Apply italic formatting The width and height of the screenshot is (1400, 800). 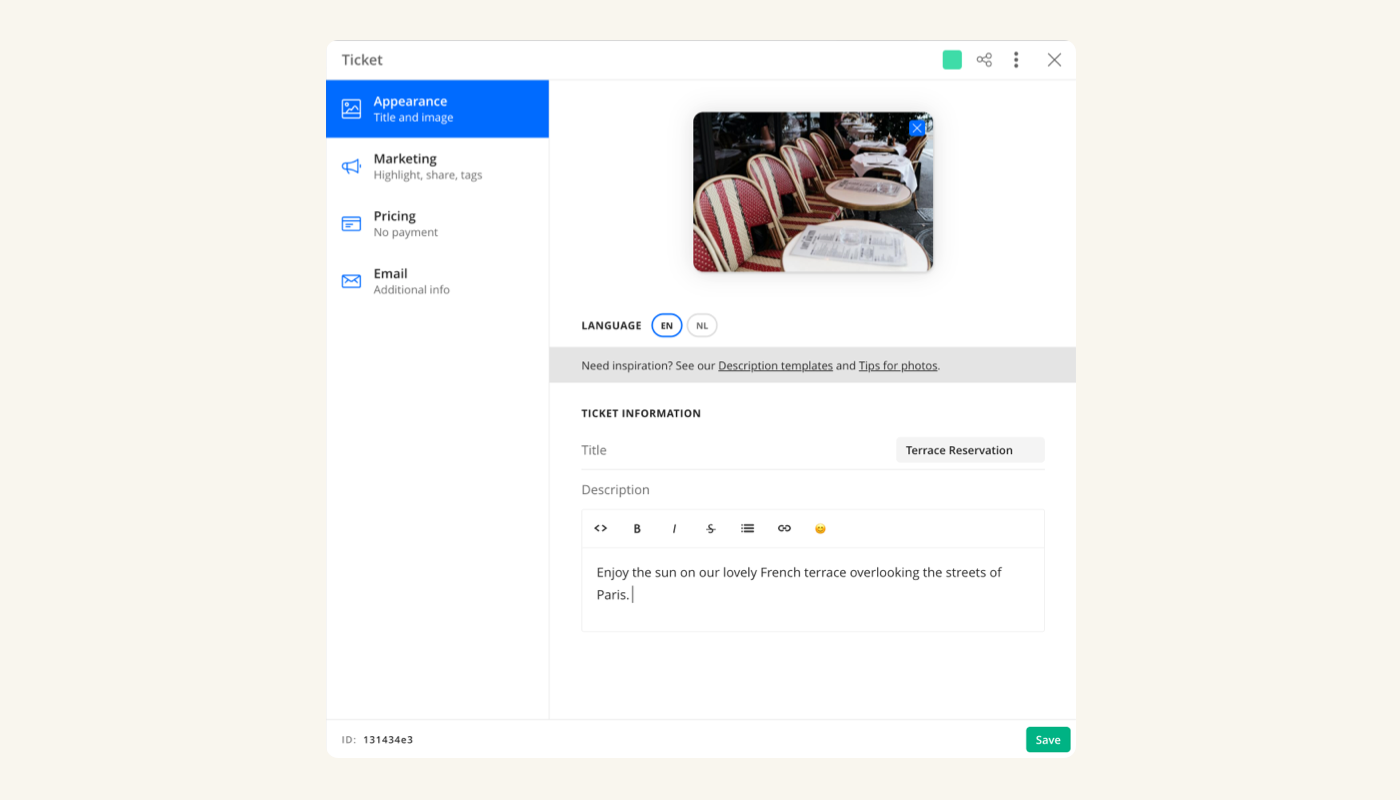tap(674, 529)
